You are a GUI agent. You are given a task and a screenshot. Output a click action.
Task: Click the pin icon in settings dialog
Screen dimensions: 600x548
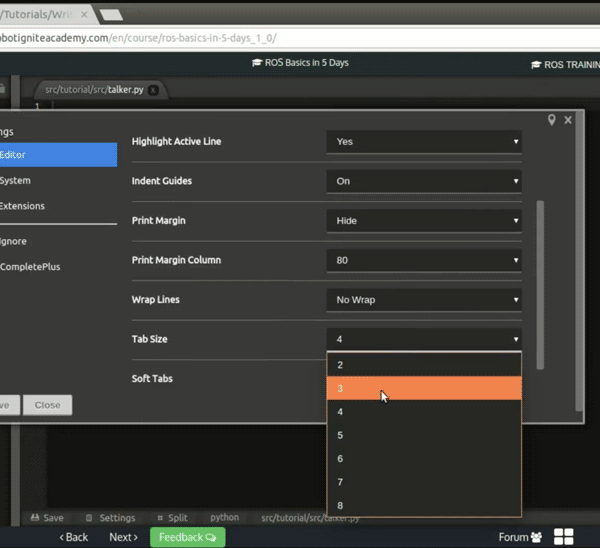click(551, 120)
